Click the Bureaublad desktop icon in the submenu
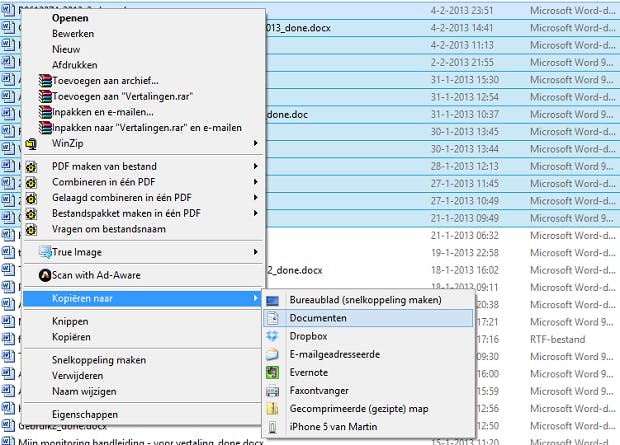The width and height of the screenshot is (620, 445). pos(272,301)
